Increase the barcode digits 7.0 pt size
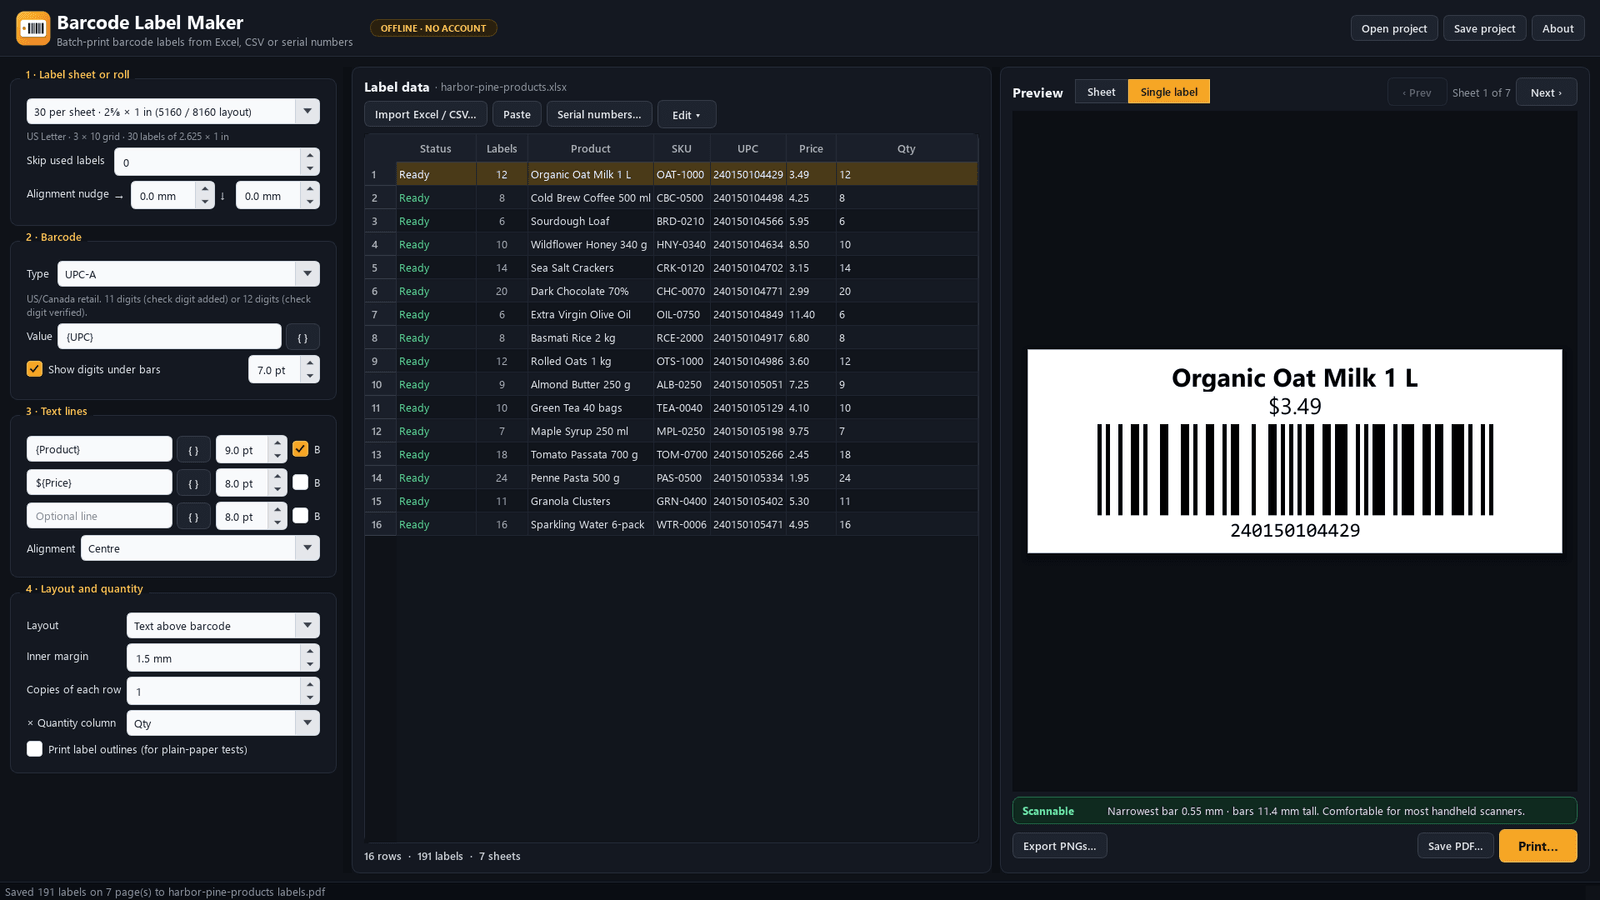 coord(310,363)
